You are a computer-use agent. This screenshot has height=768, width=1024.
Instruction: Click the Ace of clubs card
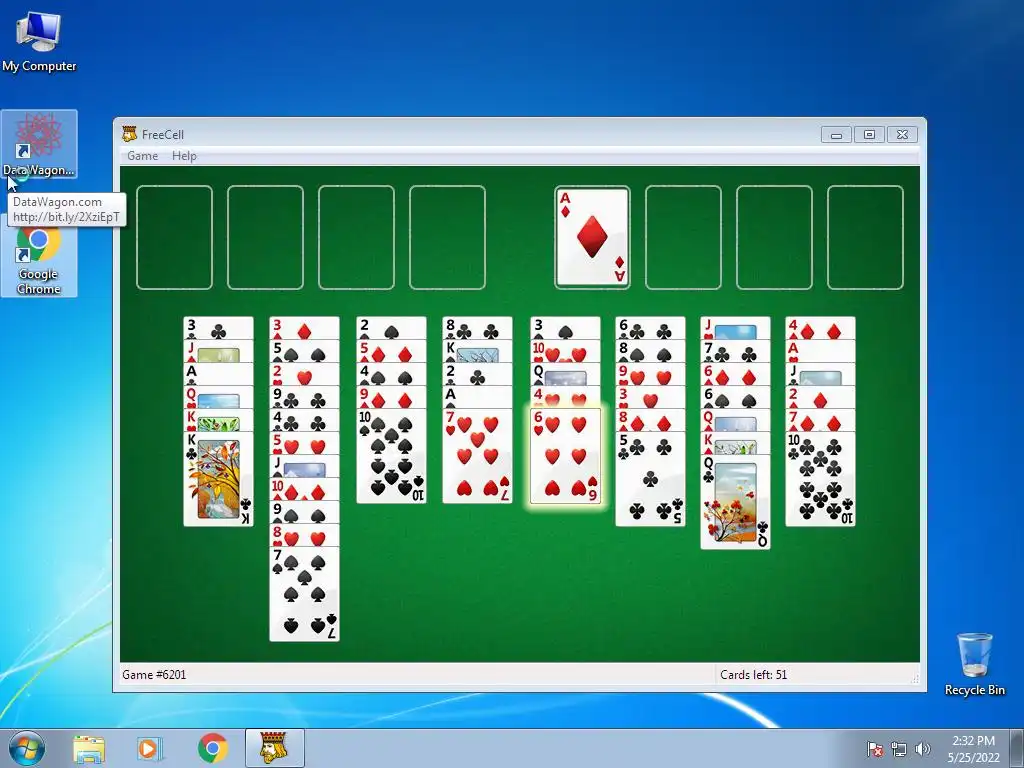tap(218, 374)
